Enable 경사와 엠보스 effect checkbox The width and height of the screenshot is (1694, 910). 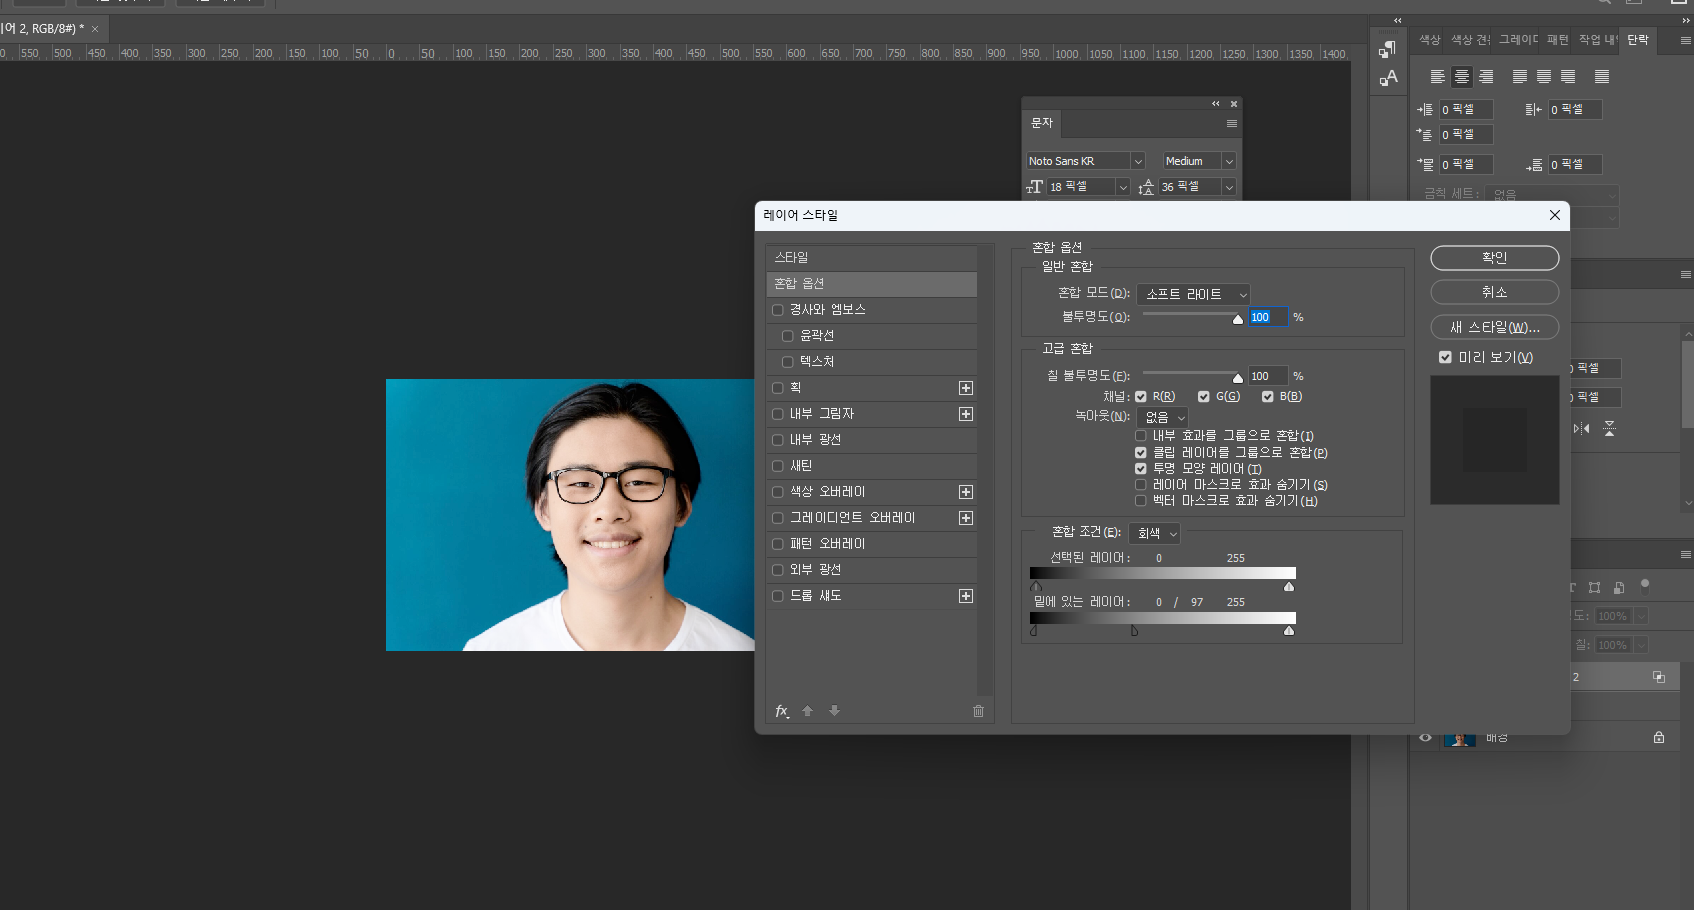click(778, 310)
